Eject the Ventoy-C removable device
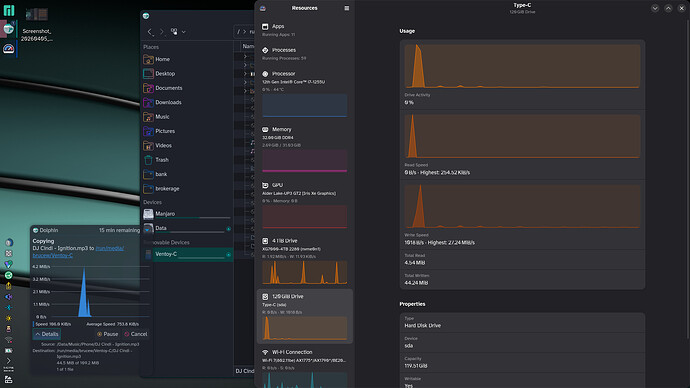Image resolution: width=690 pixels, height=388 pixels. pyautogui.click(x=228, y=255)
